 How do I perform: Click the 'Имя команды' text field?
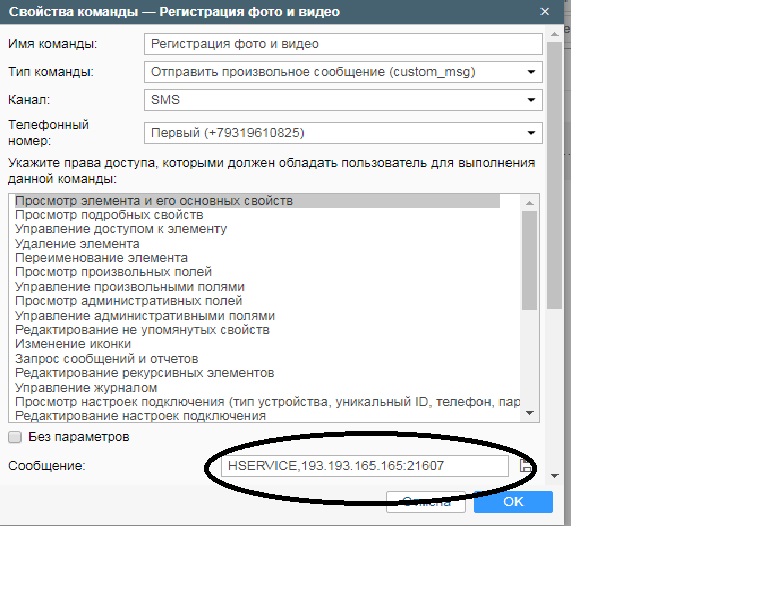(x=343, y=44)
